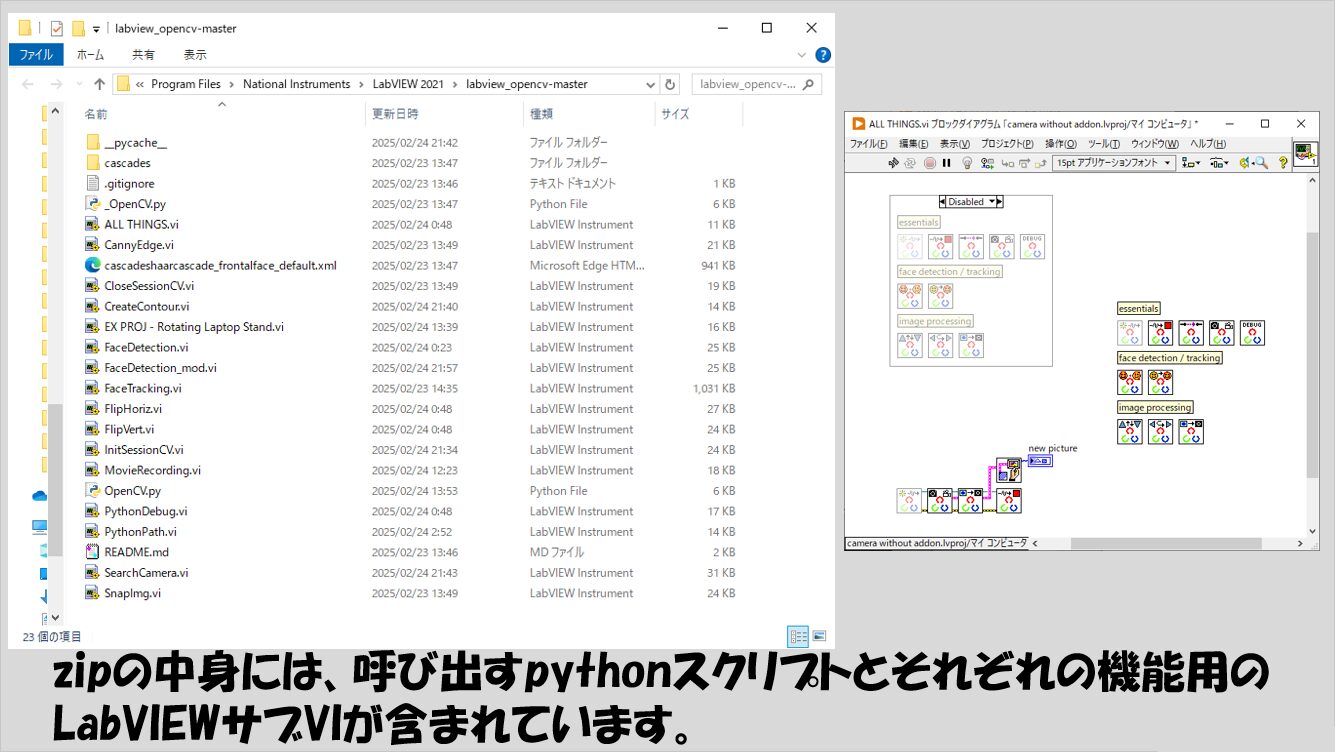
Task: Click the new picture indicator terminal
Action: (1040, 460)
